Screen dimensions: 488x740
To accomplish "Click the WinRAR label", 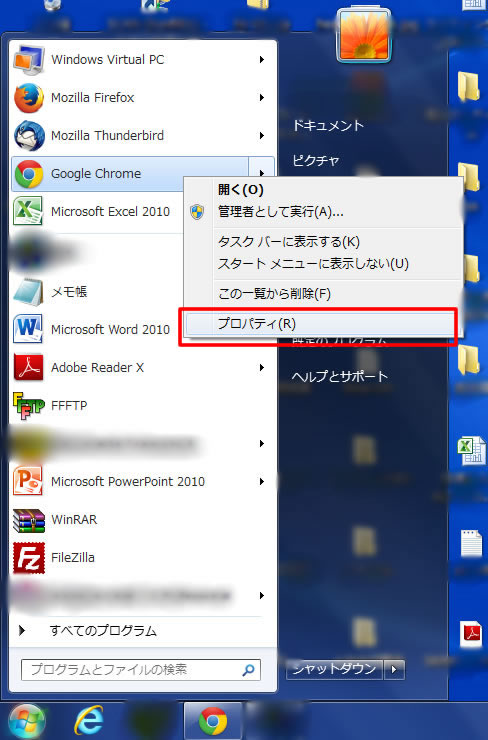I will pyautogui.click(x=74, y=519).
